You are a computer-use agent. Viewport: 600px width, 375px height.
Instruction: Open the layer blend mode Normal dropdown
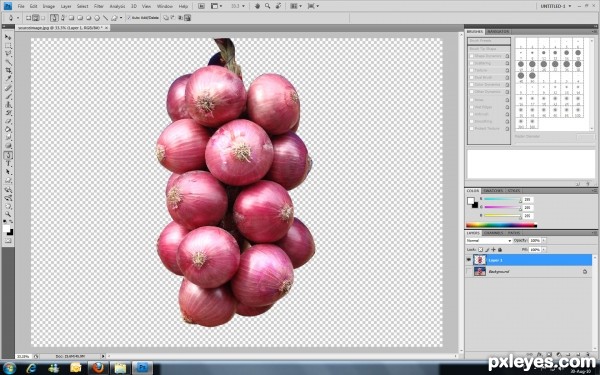pos(489,241)
